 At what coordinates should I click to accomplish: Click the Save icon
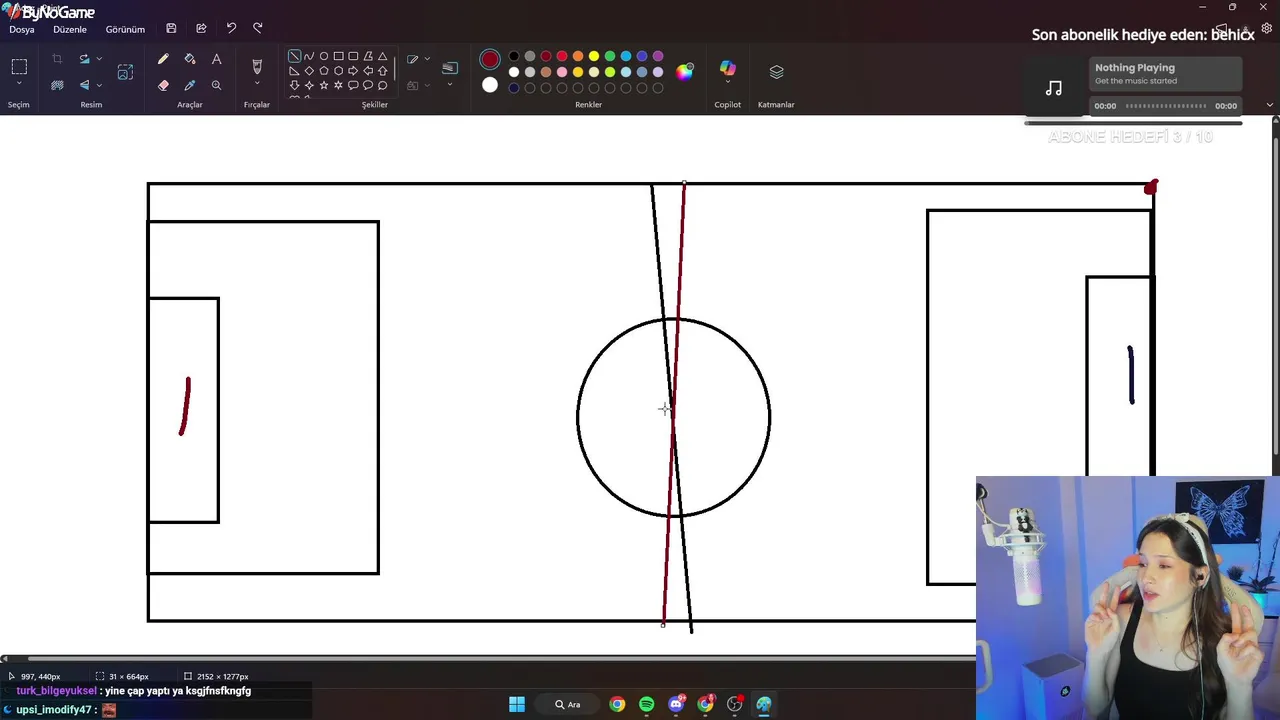[171, 29]
